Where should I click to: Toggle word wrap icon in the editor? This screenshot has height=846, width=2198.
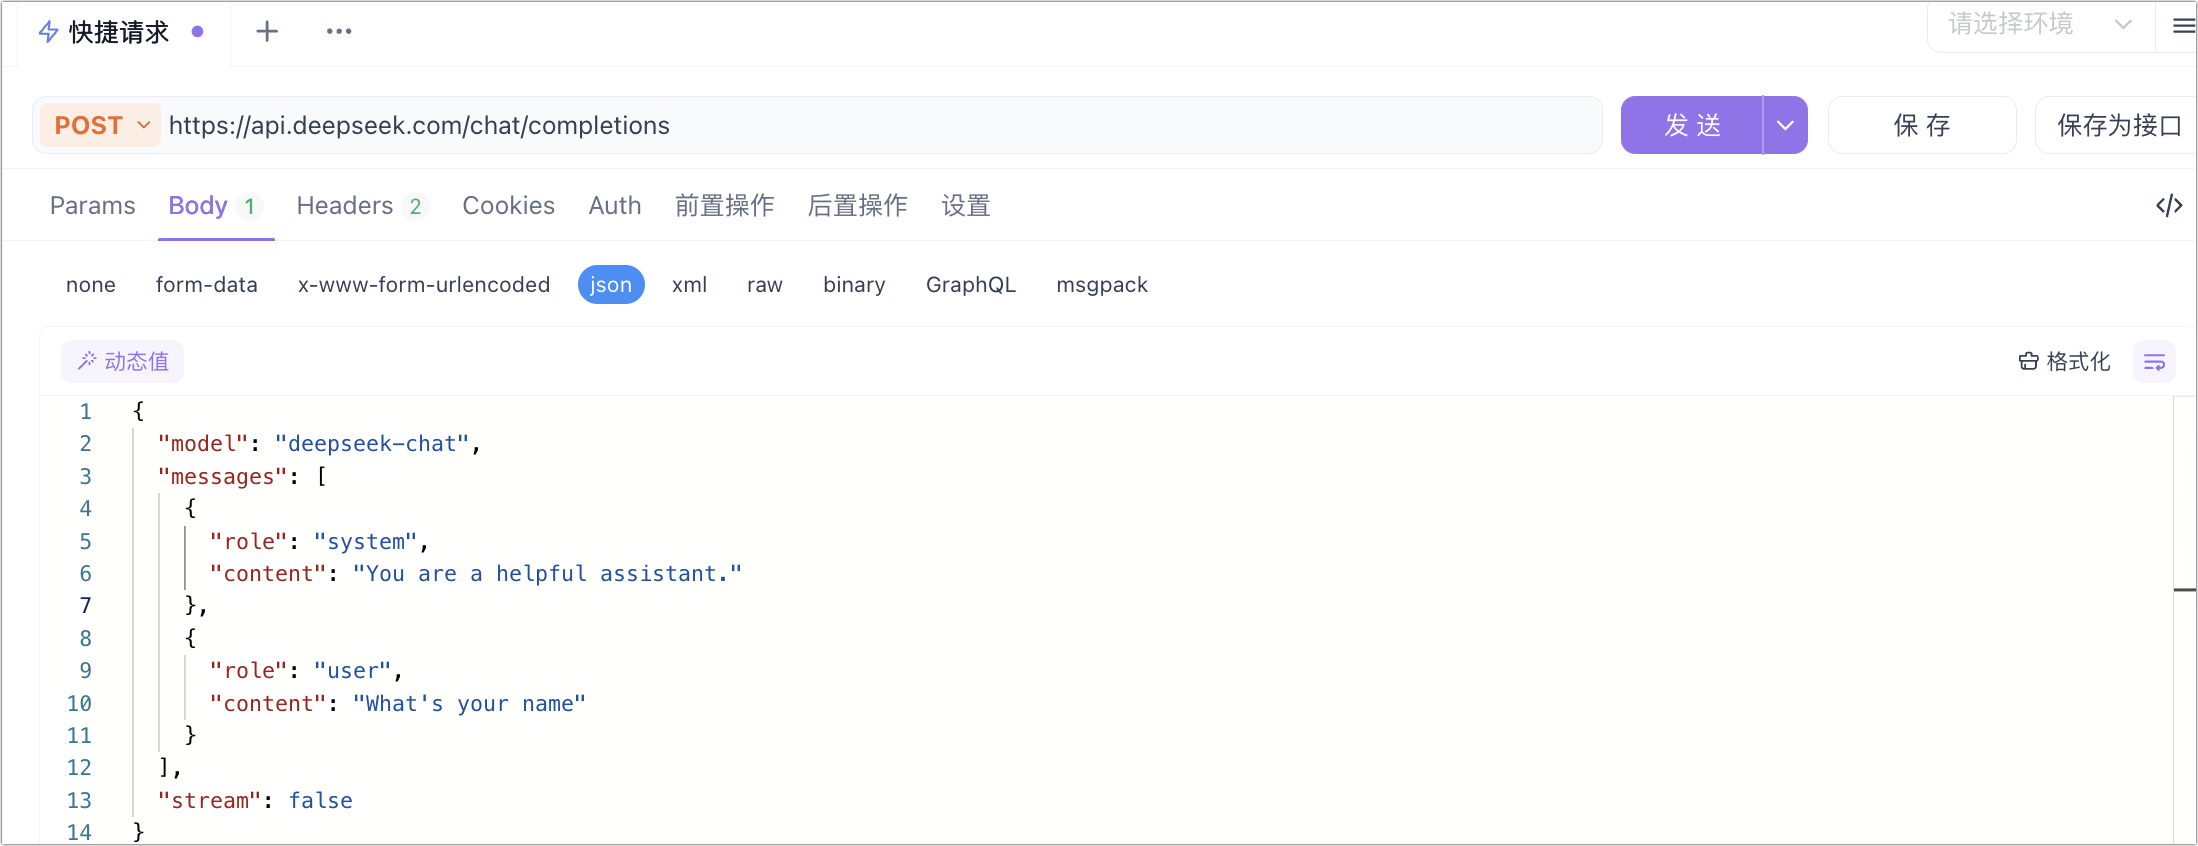pos(2154,362)
